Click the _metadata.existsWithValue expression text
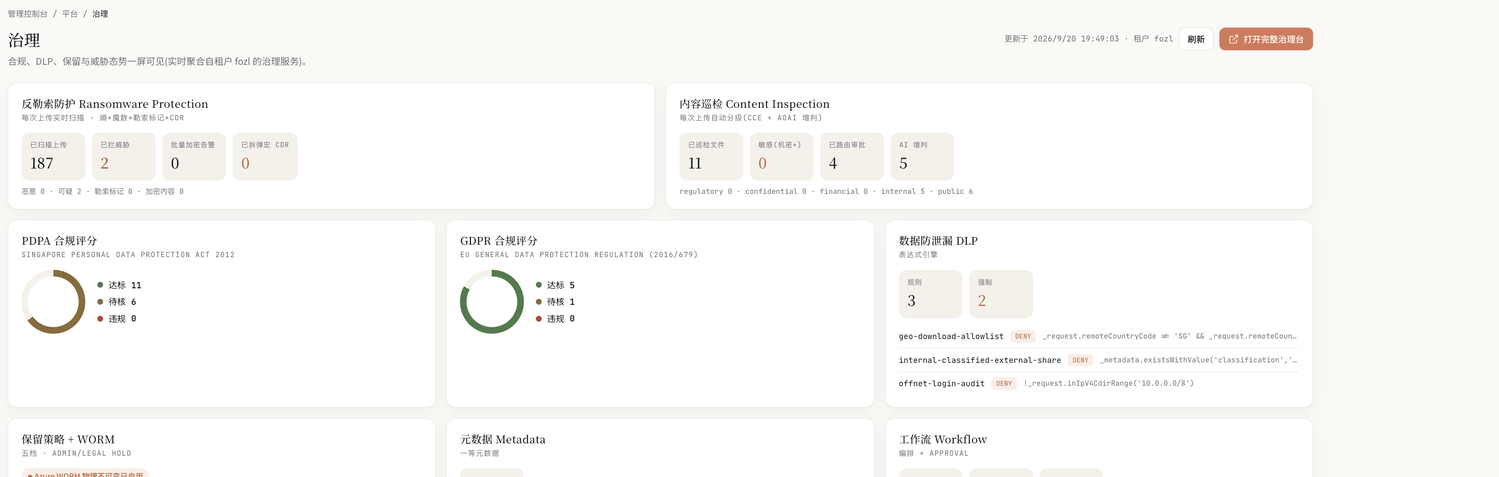The width and height of the screenshot is (1499, 477). coord(1198,360)
